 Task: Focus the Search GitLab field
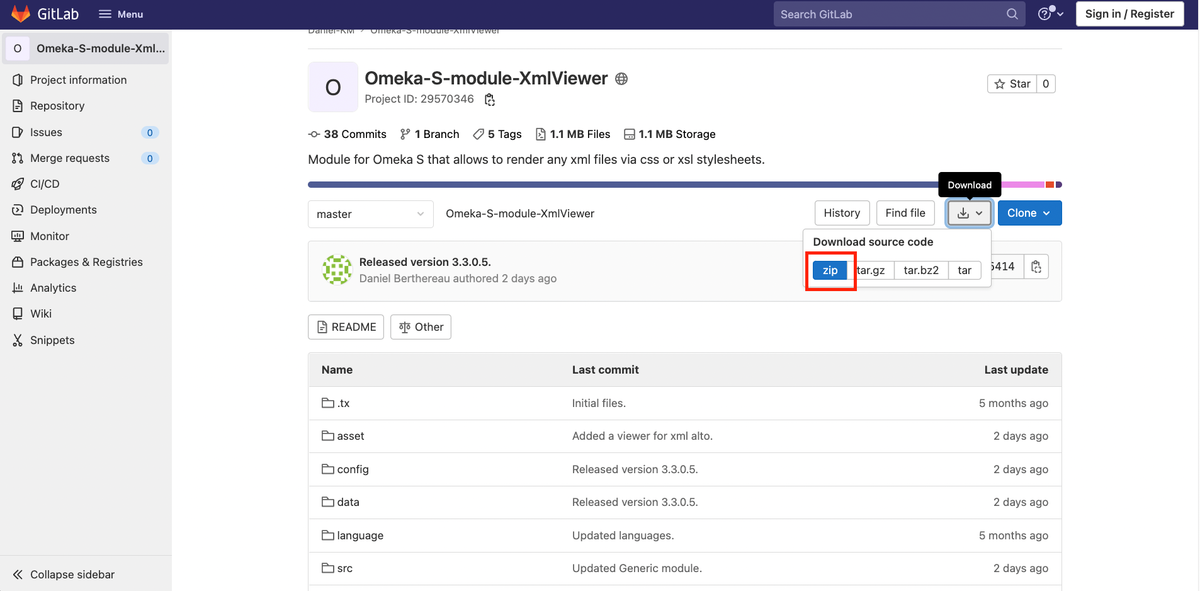point(890,14)
